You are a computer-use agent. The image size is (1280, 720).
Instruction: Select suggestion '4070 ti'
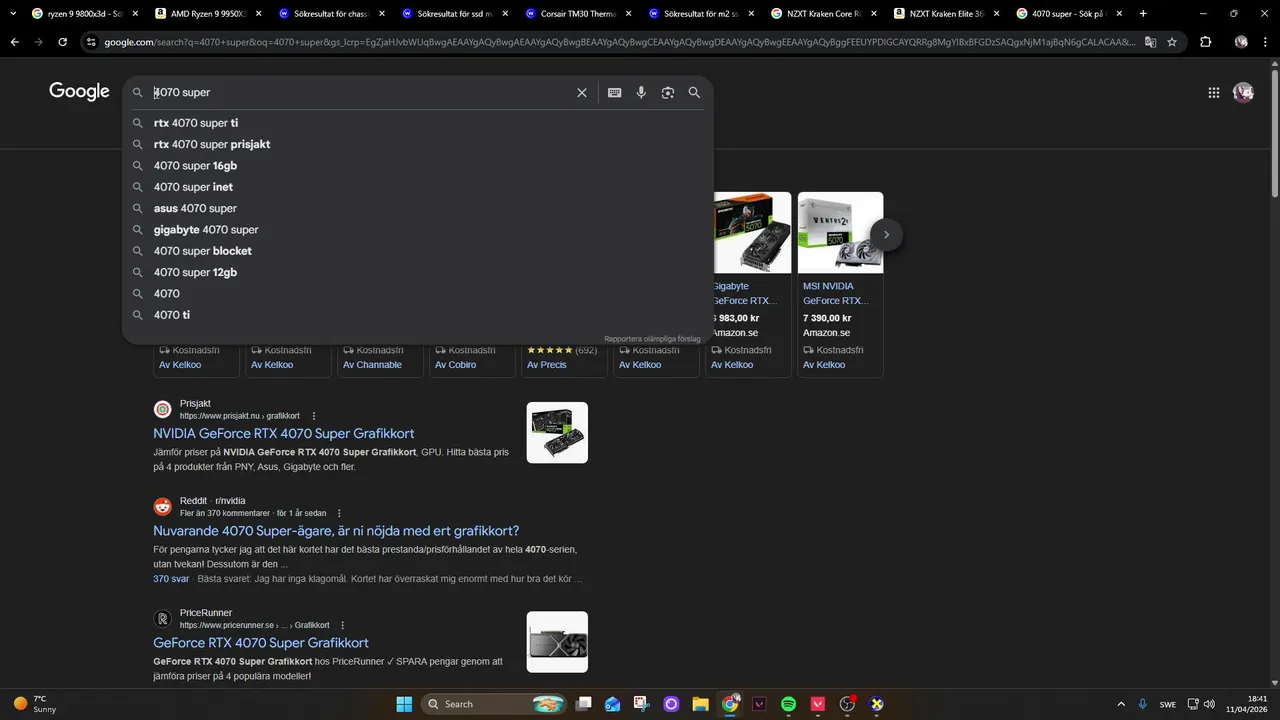[x=418, y=315]
